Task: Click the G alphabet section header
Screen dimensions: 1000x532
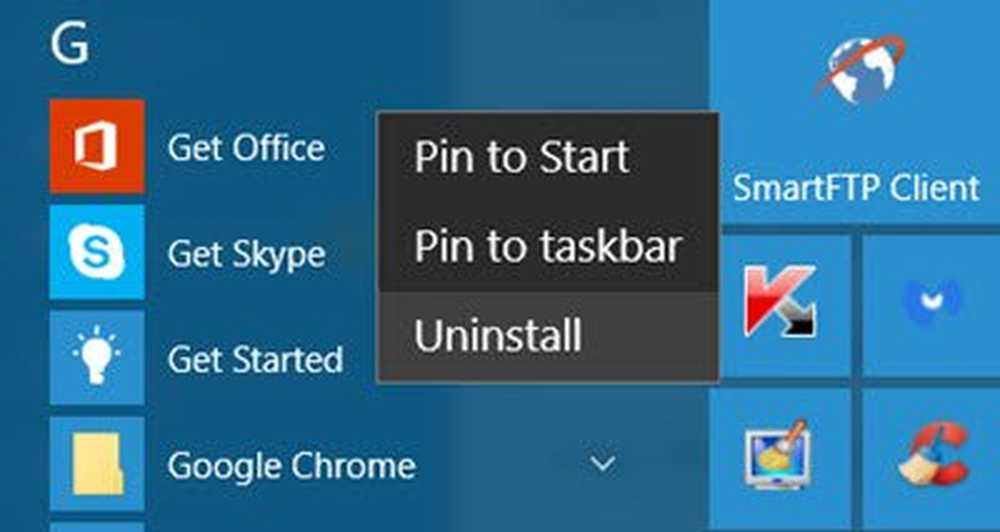Action: tap(70, 45)
